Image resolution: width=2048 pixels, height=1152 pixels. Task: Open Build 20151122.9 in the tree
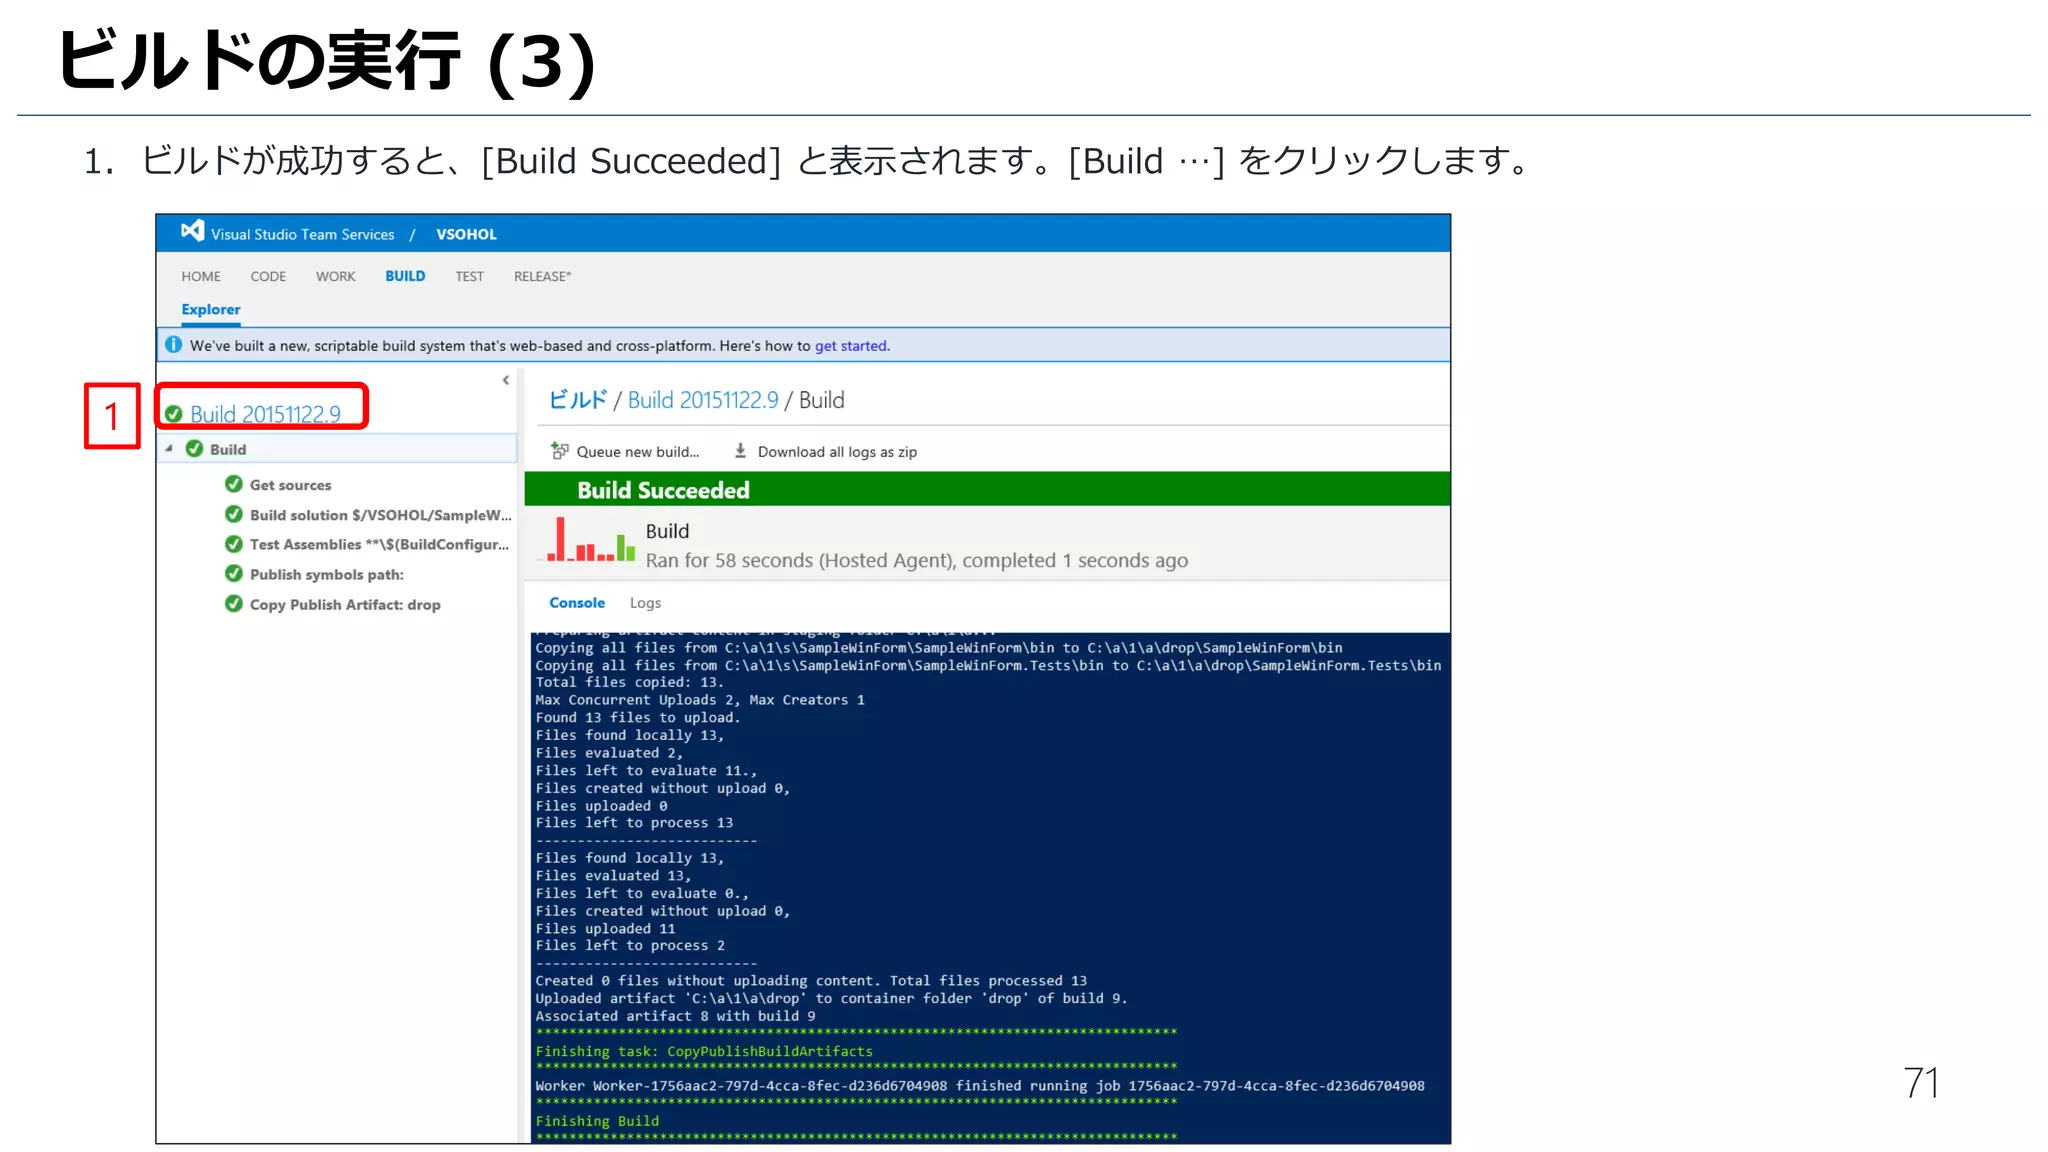(265, 414)
